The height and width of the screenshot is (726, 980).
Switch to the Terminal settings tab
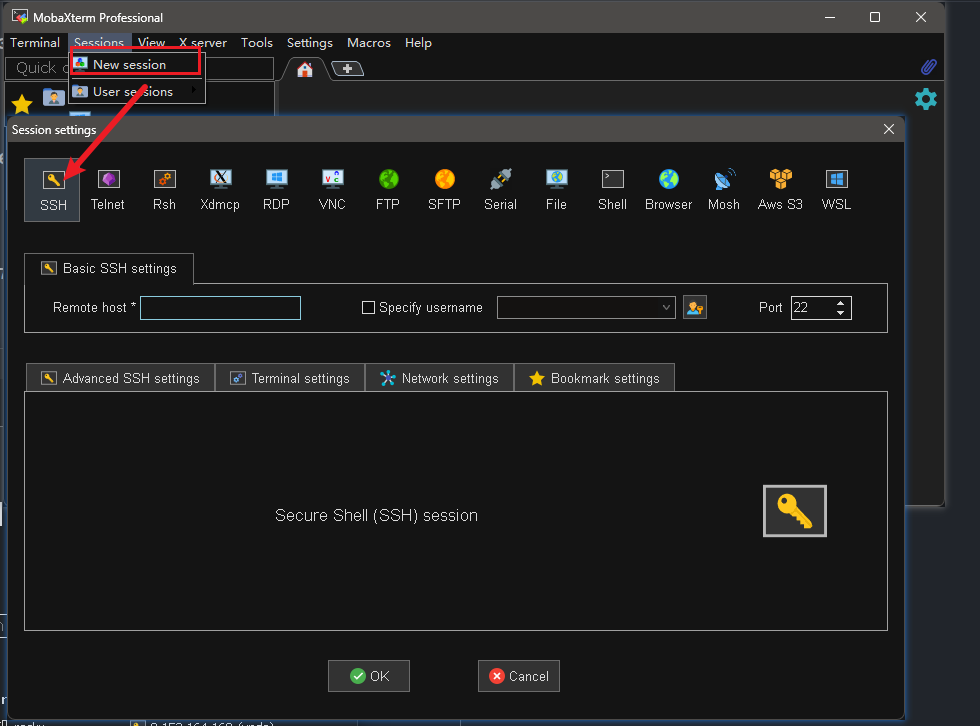pos(290,378)
